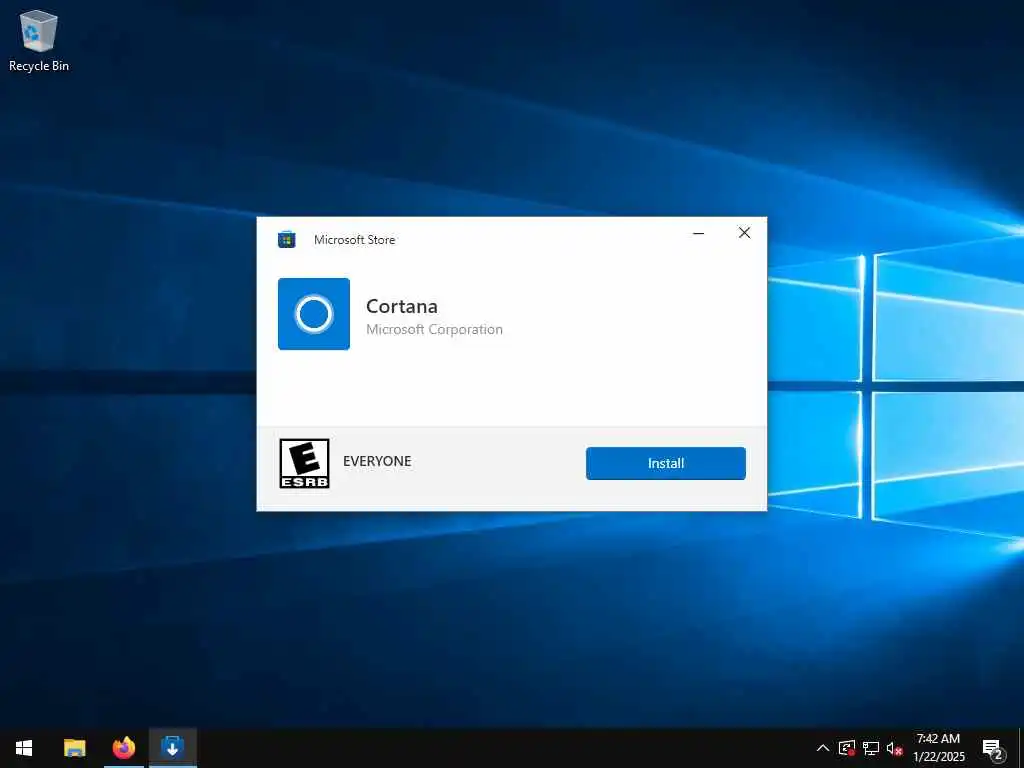
Task: Click the EVERYONE rating label
Action: (x=377, y=461)
